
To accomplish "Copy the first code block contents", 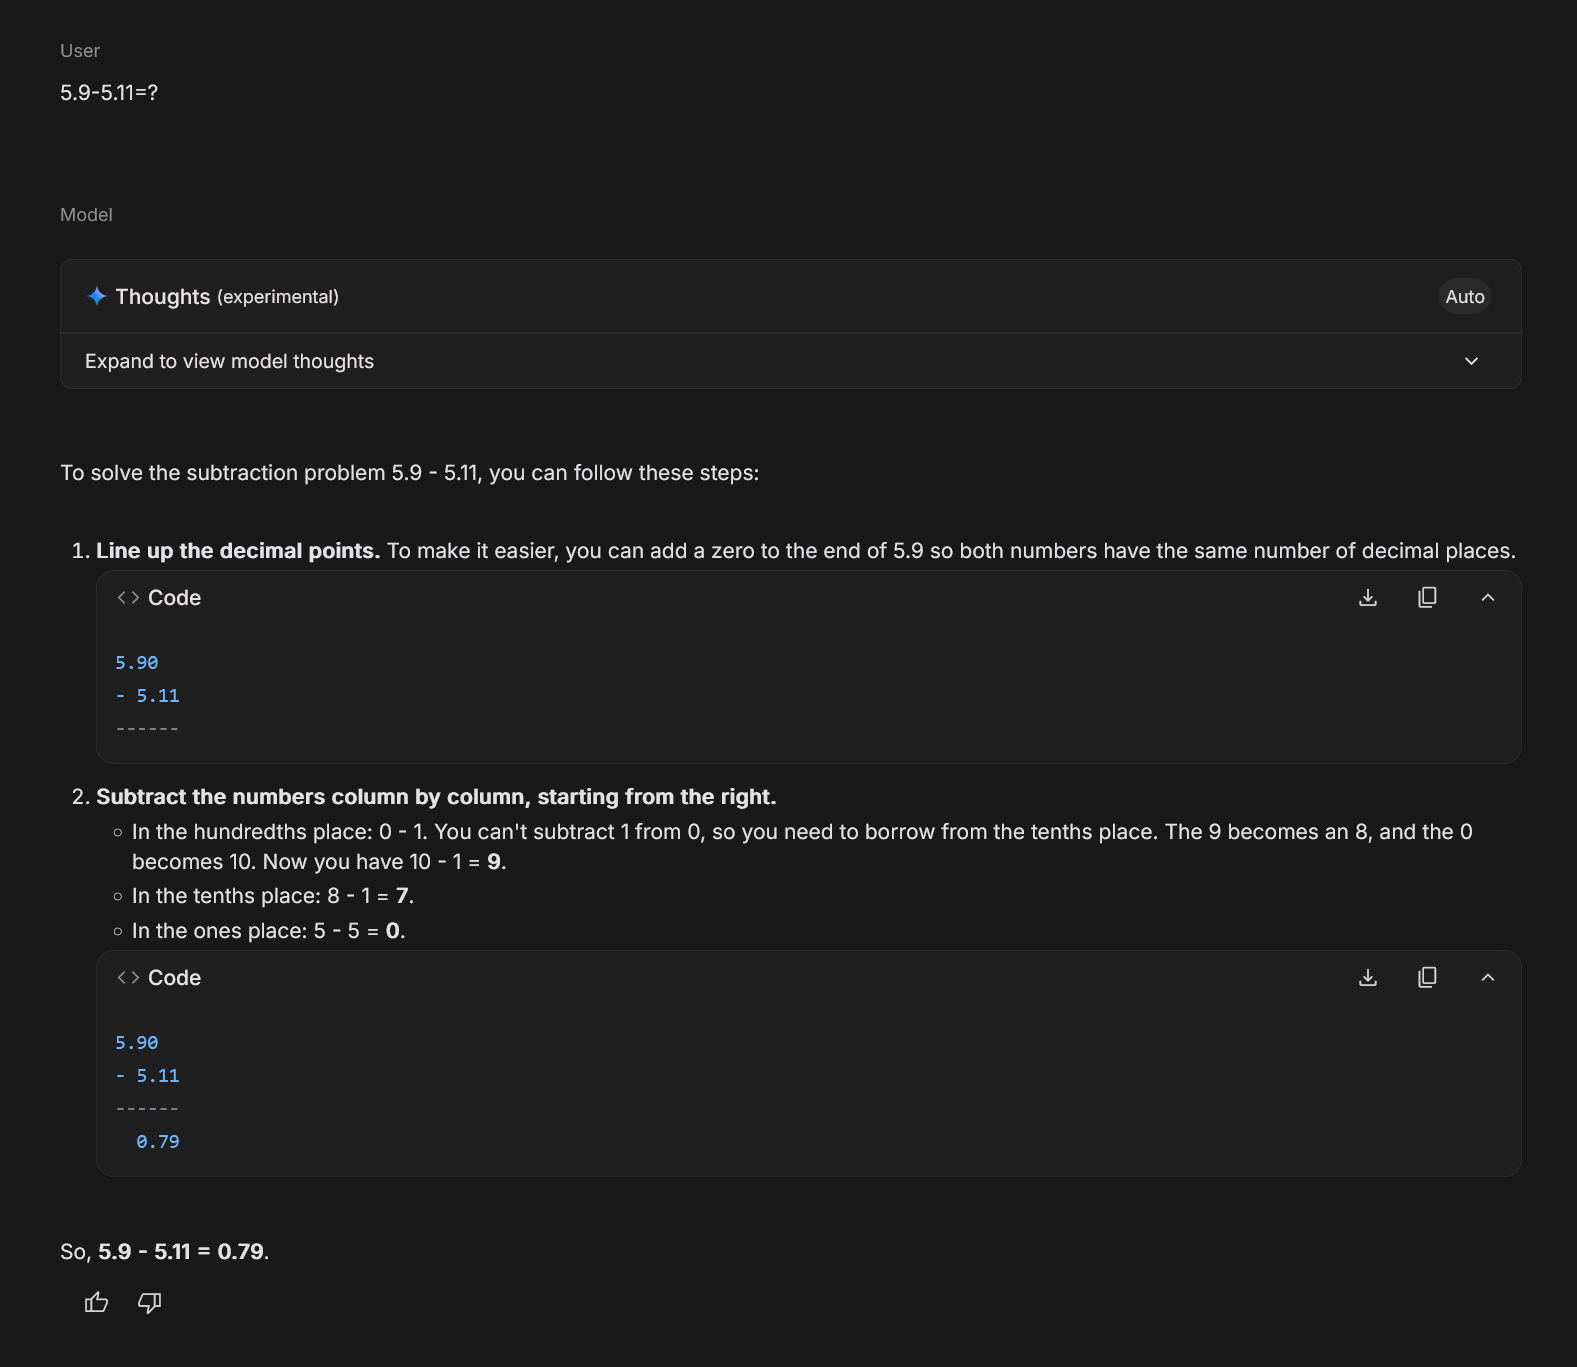I will [1427, 597].
